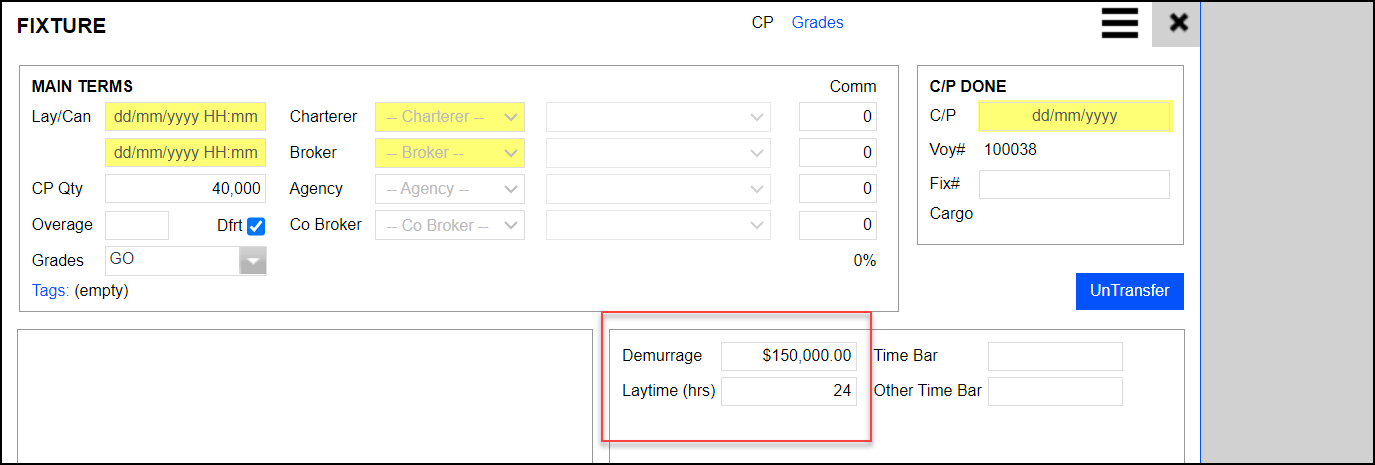Open the Co Broker dropdown
The image size is (1375, 465).
pyautogui.click(x=450, y=225)
